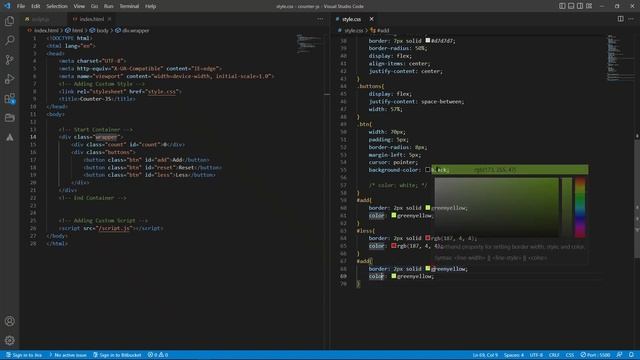Image resolution: width=640 pixels, height=360 pixels.
Task: Select style.css in the right breadcrumb
Action: coord(353,30)
